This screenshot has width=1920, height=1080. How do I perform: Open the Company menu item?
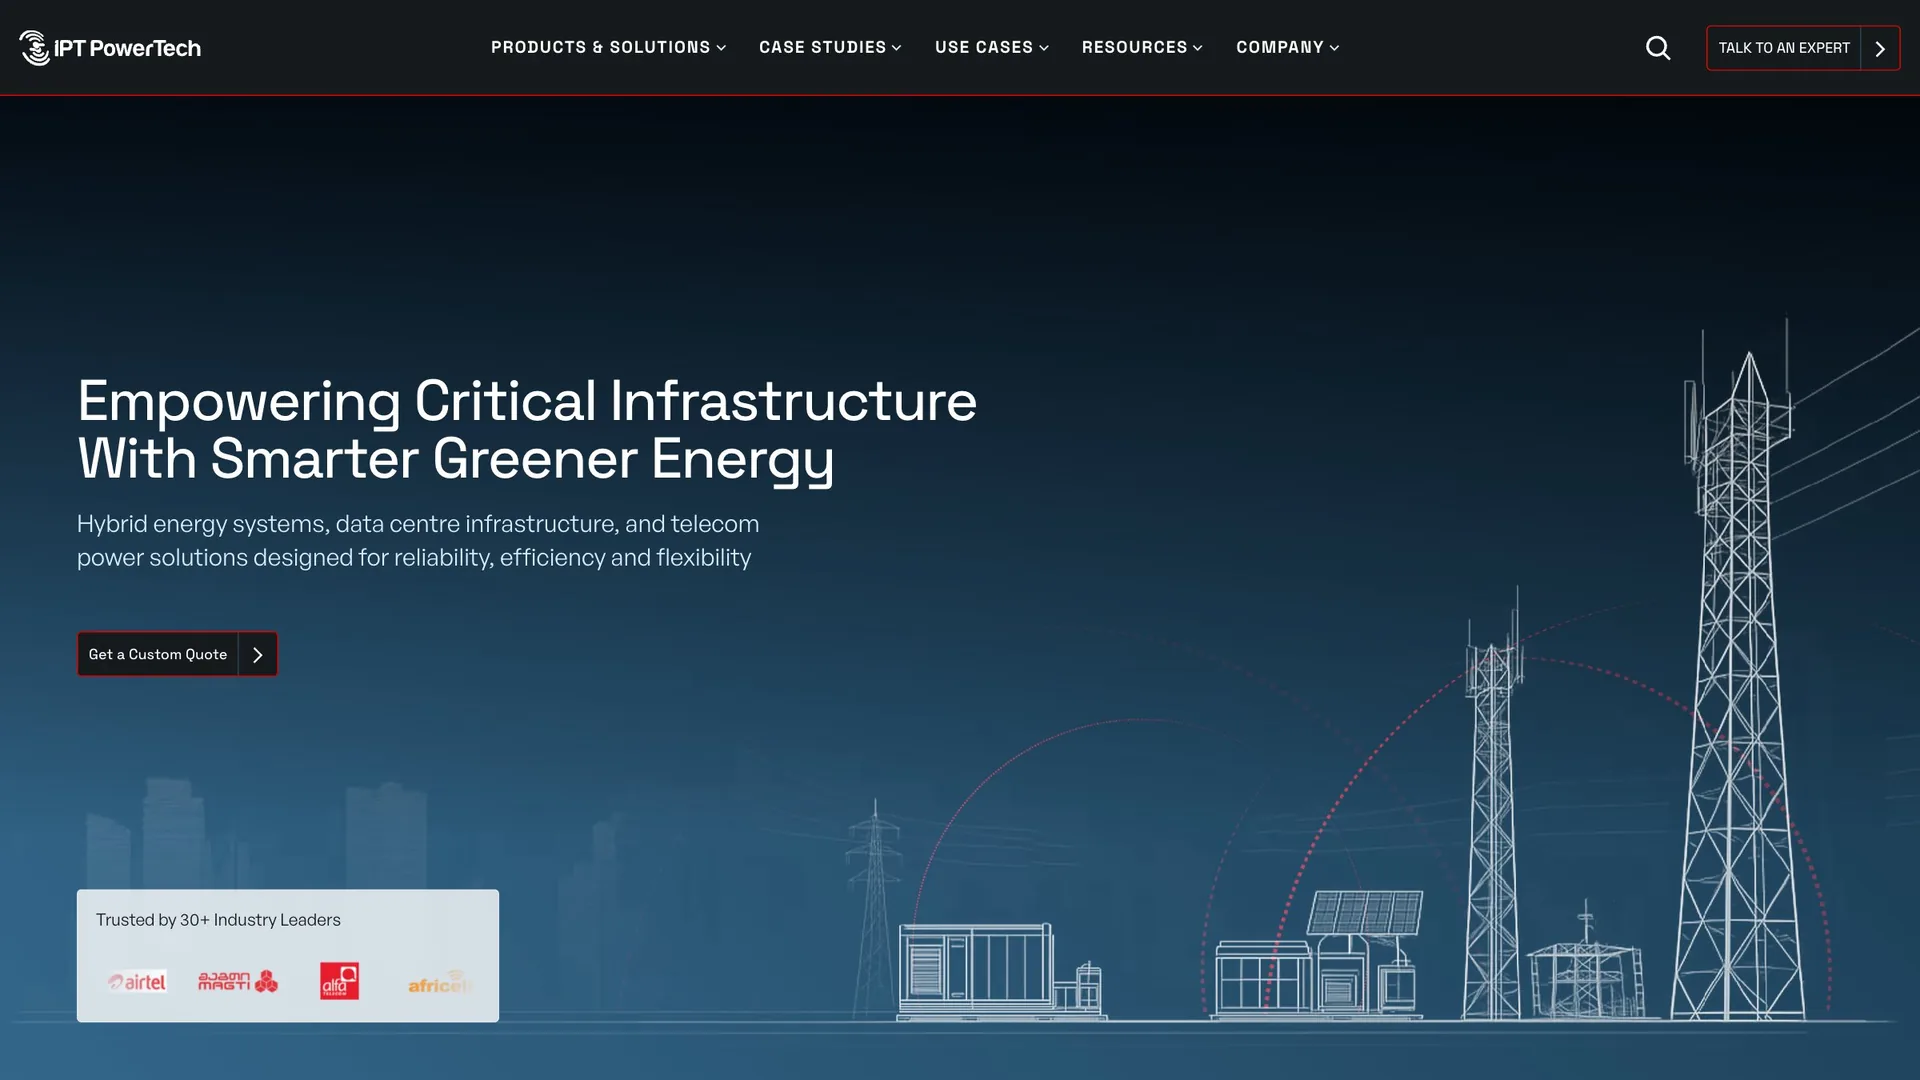(x=1287, y=47)
